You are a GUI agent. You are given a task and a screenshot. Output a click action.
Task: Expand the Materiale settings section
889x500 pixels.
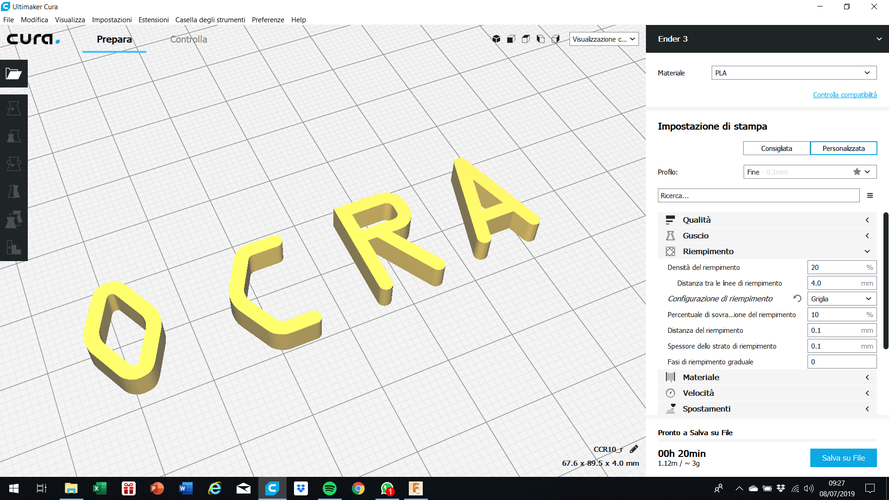767,377
